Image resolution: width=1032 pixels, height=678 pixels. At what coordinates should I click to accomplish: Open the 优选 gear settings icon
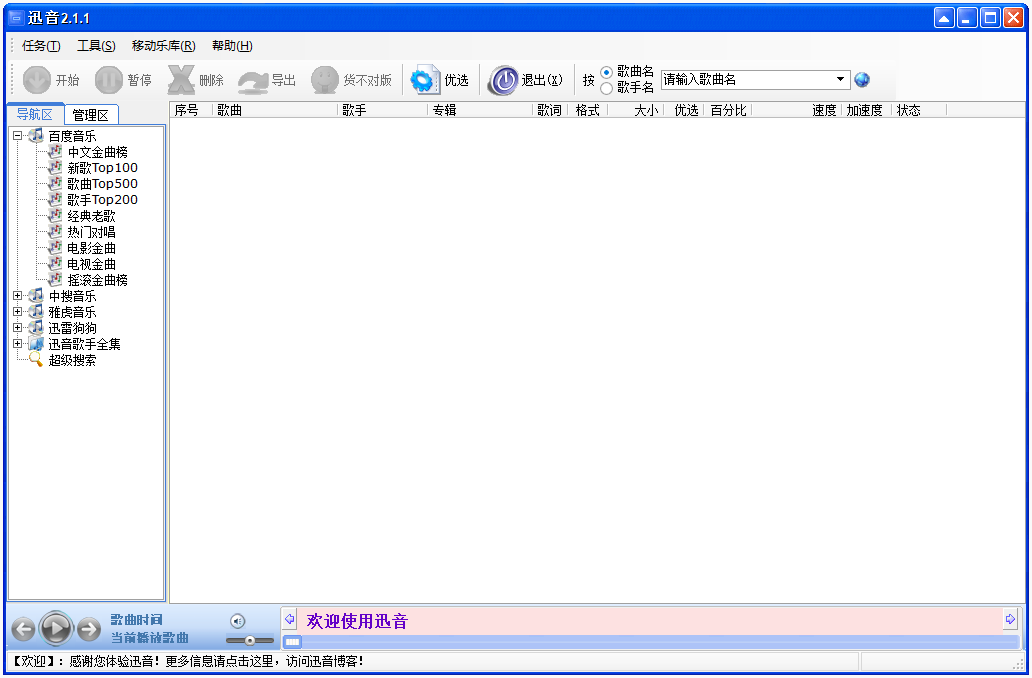(x=425, y=80)
